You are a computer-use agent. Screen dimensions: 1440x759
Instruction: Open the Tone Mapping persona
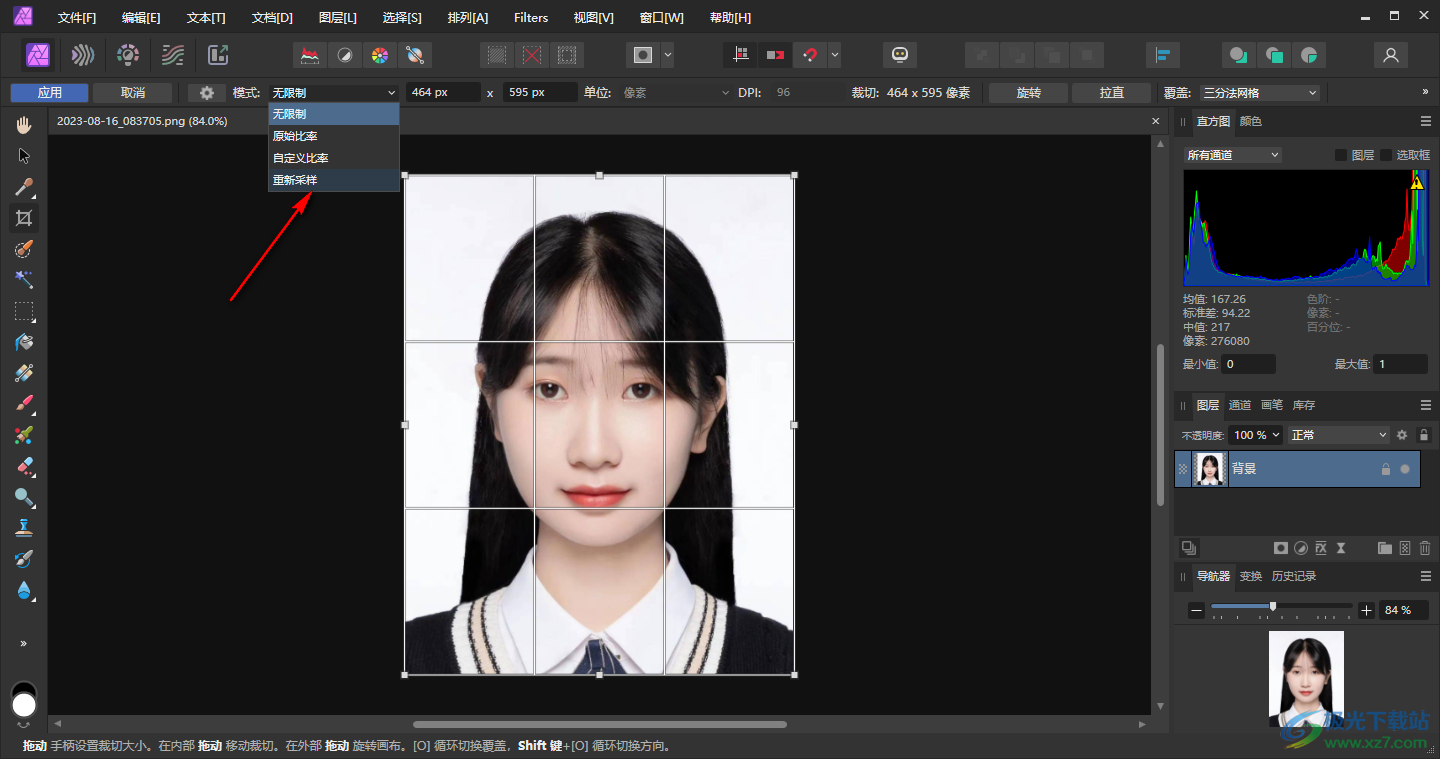(173, 55)
